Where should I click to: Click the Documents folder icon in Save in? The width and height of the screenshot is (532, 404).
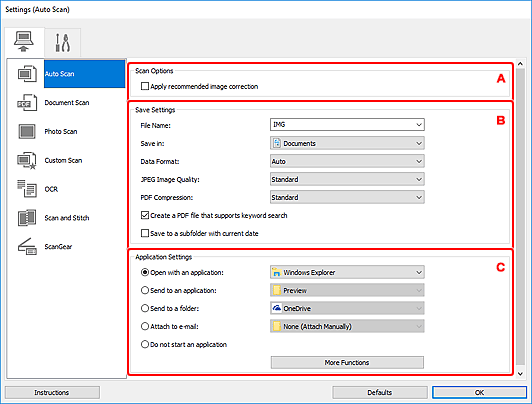[277, 143]
